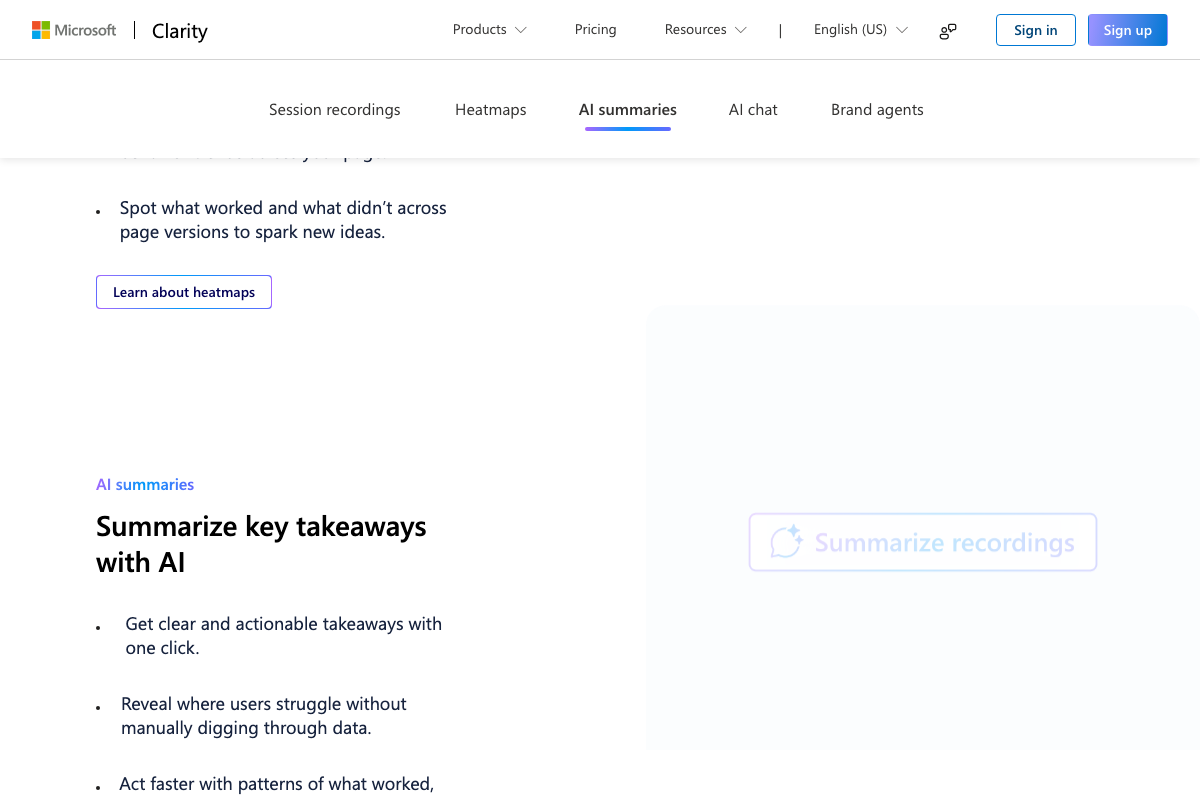Click the Learn about heatmaps button
Viewport: 1200px width, 800px height.
click(x=184, y=292)
